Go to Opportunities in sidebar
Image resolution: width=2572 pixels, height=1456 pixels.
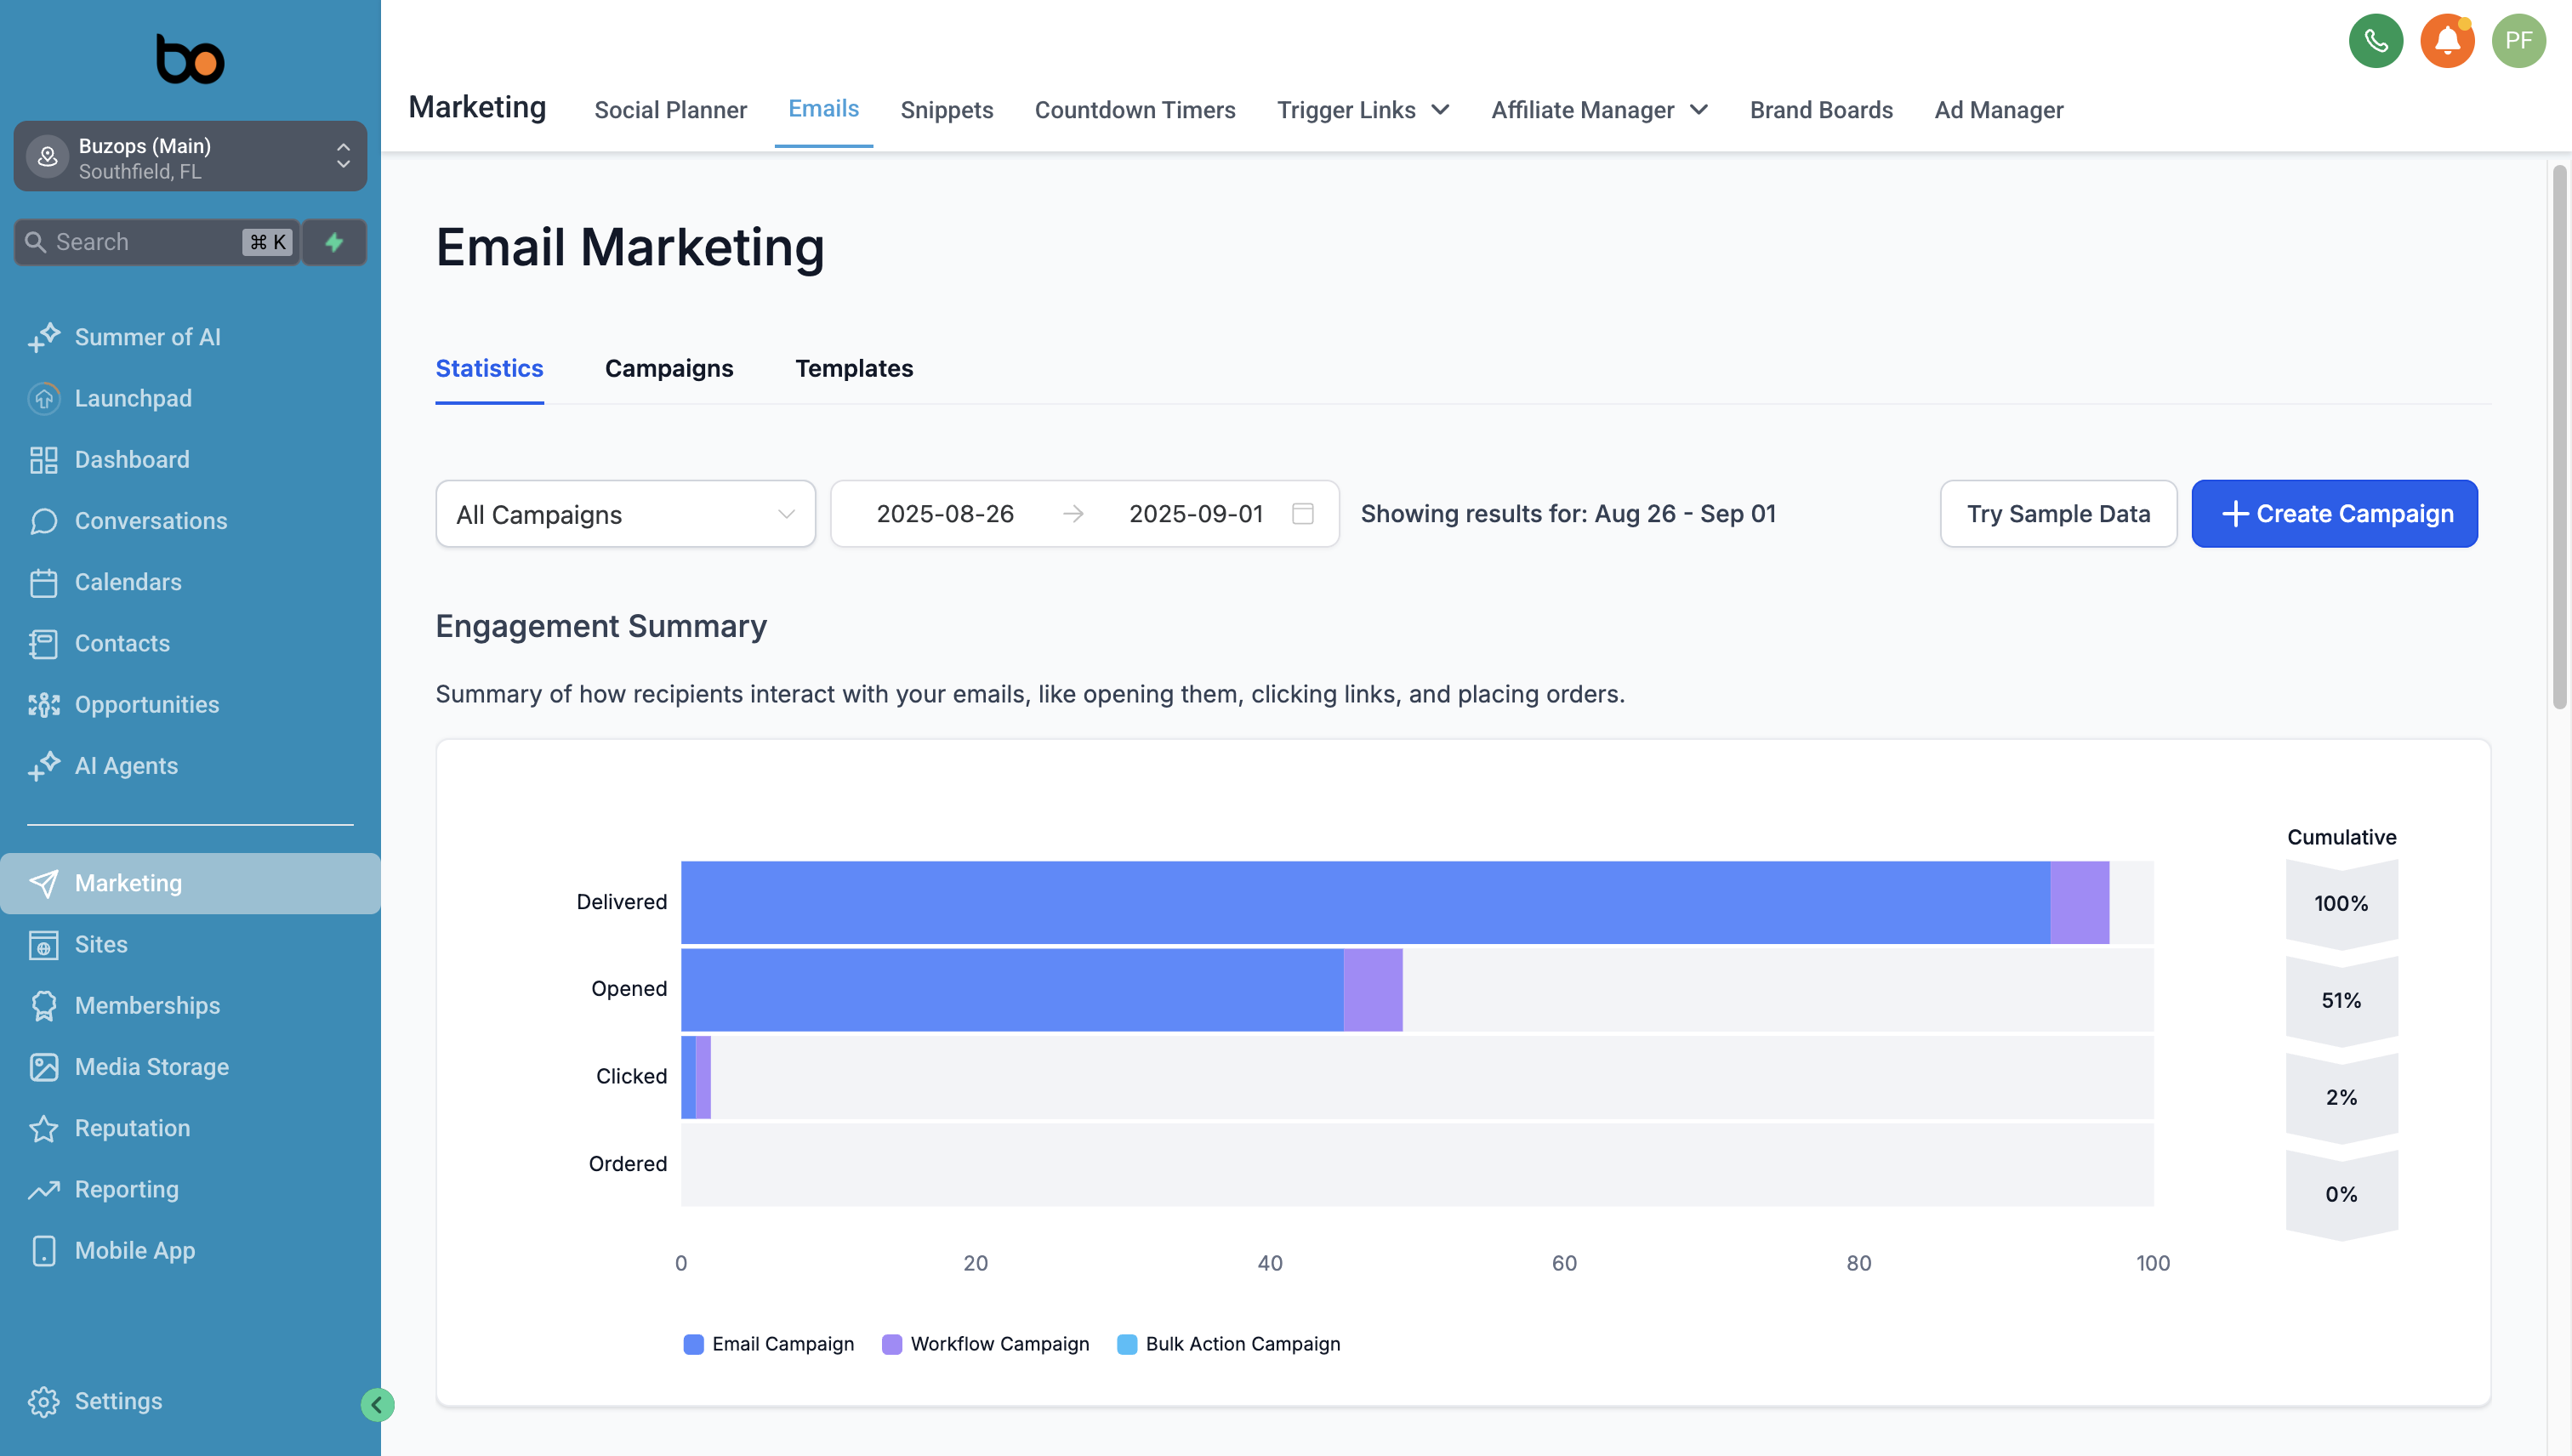coord(146,704)
